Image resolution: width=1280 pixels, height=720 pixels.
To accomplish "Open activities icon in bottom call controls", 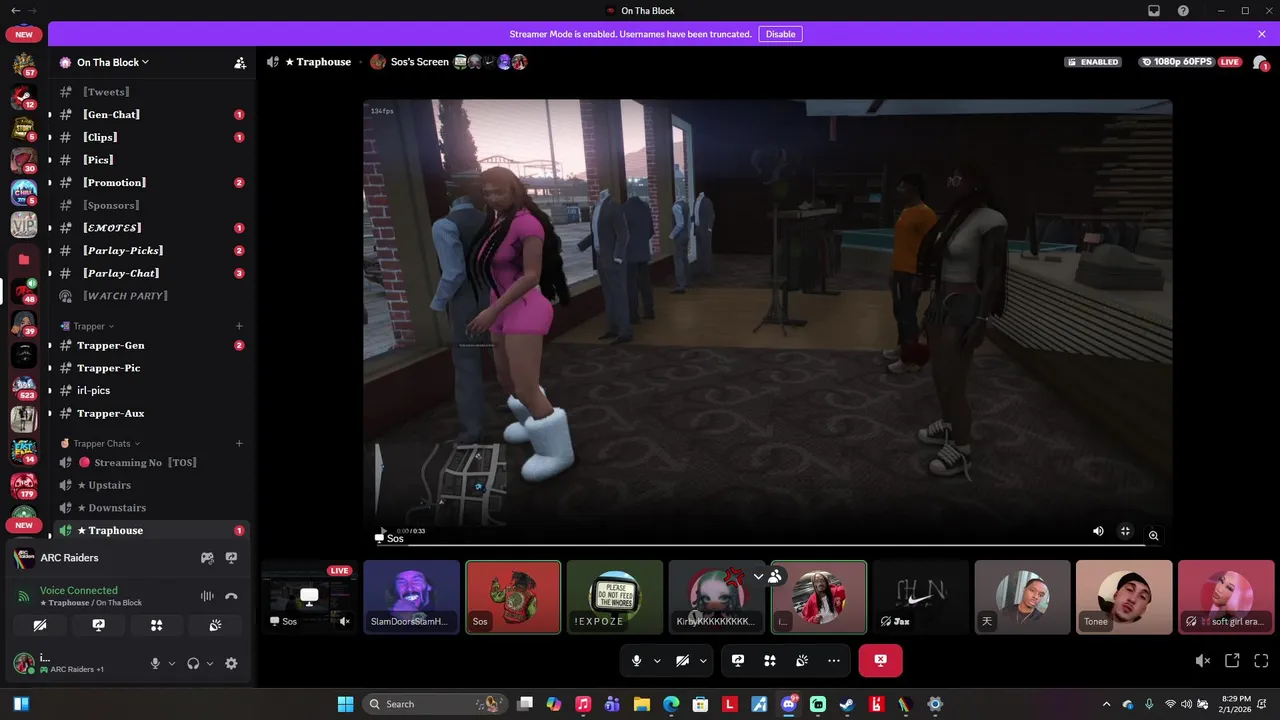I will click(x=769, y=661).
